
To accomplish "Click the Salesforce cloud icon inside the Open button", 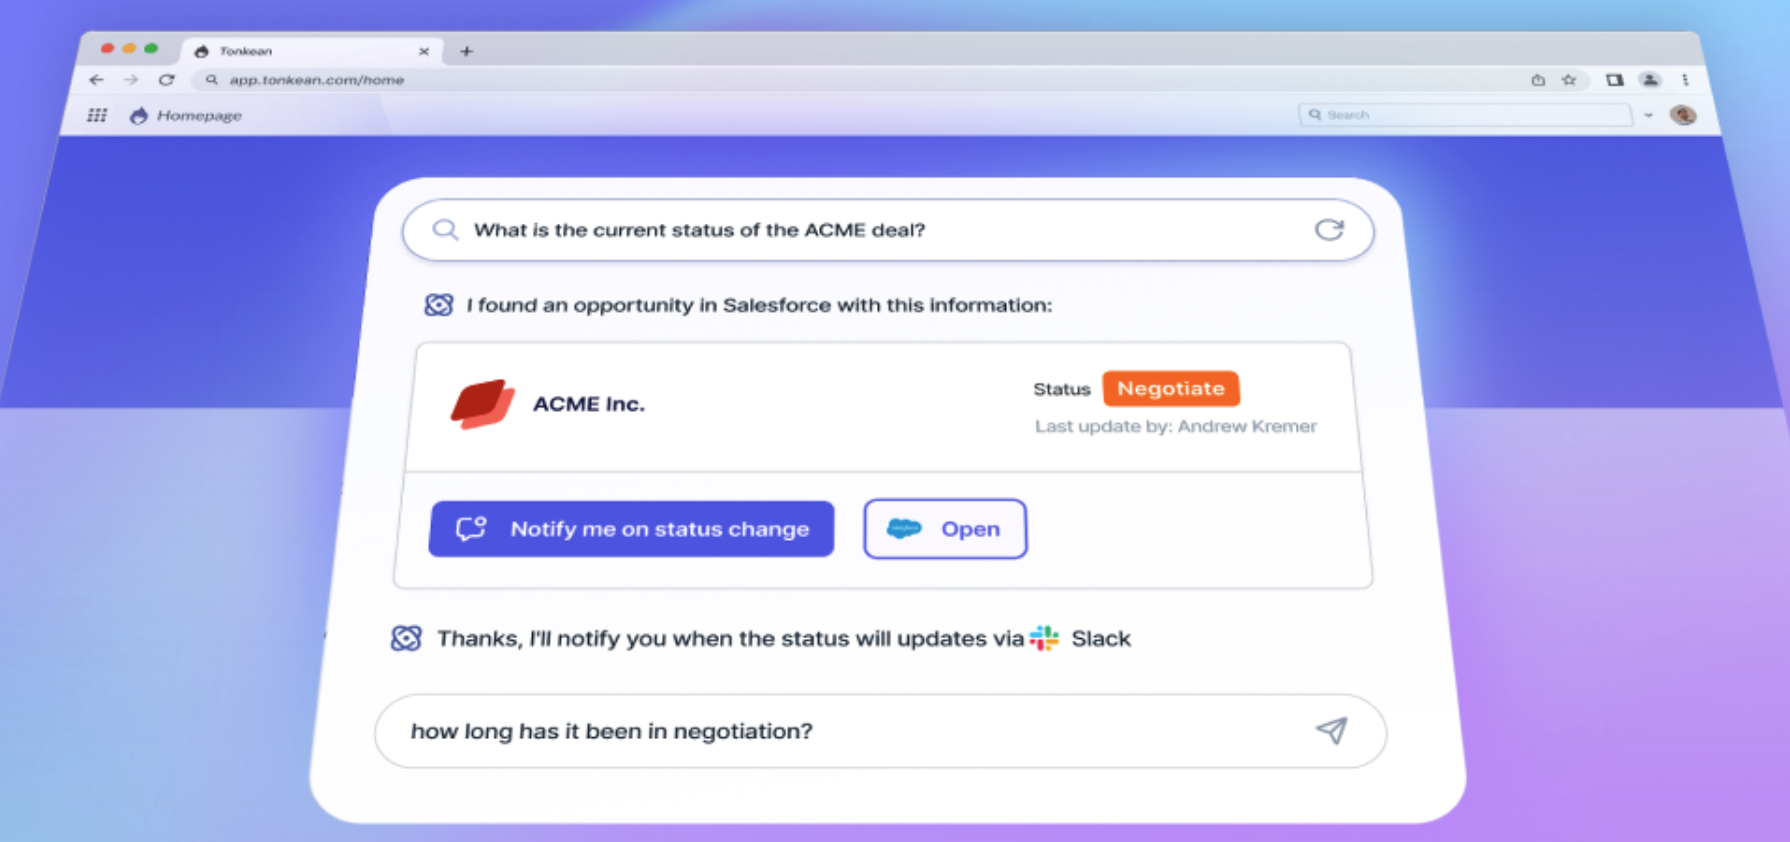I will (903, 528).
